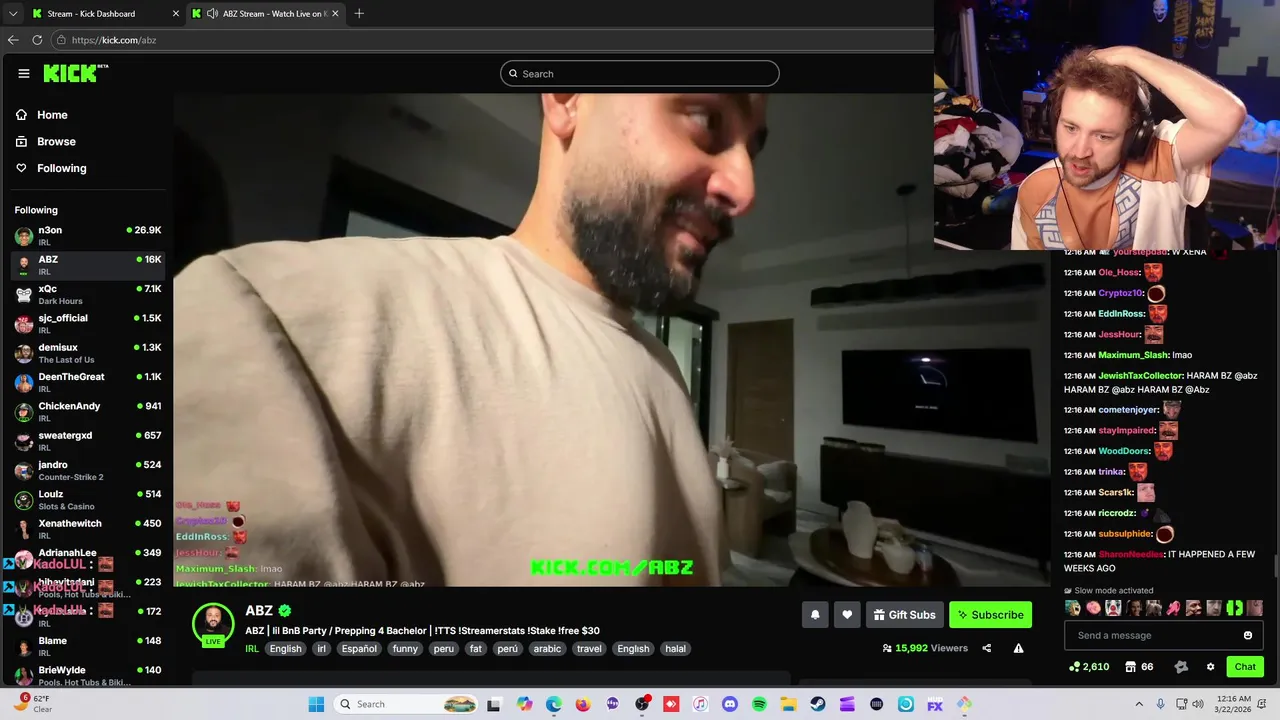Open xQc channel in Following list
The height and width of the screenshot is (720, 1280).
88,294
